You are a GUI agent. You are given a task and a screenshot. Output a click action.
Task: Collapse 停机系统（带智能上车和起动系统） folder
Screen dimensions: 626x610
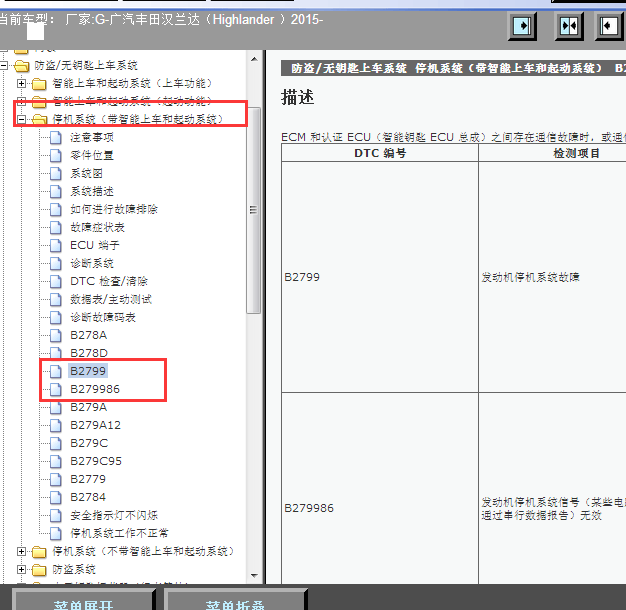tap(22, 119)
